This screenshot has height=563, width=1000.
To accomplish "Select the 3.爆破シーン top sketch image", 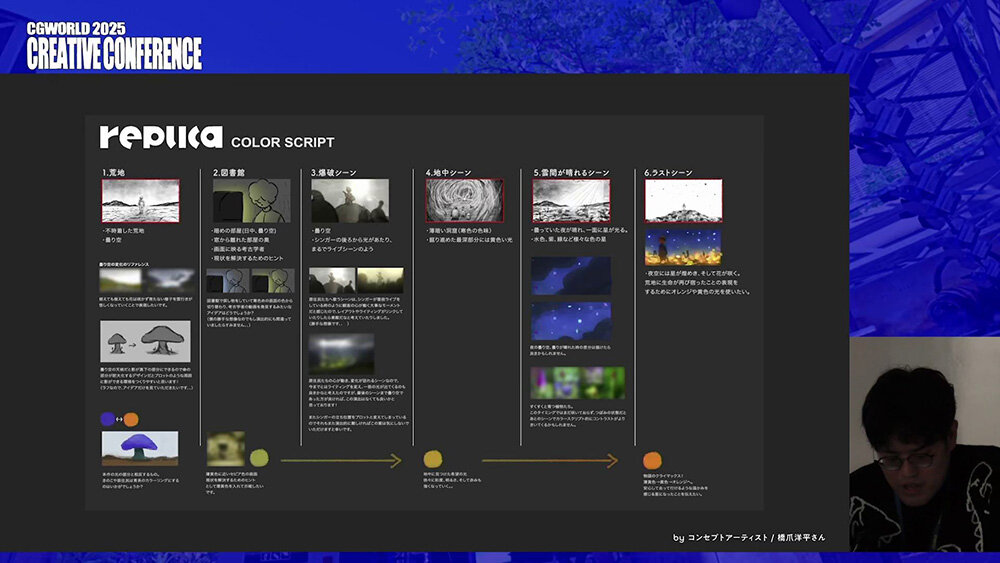I will pyautogui.click(x=349, y=201).
